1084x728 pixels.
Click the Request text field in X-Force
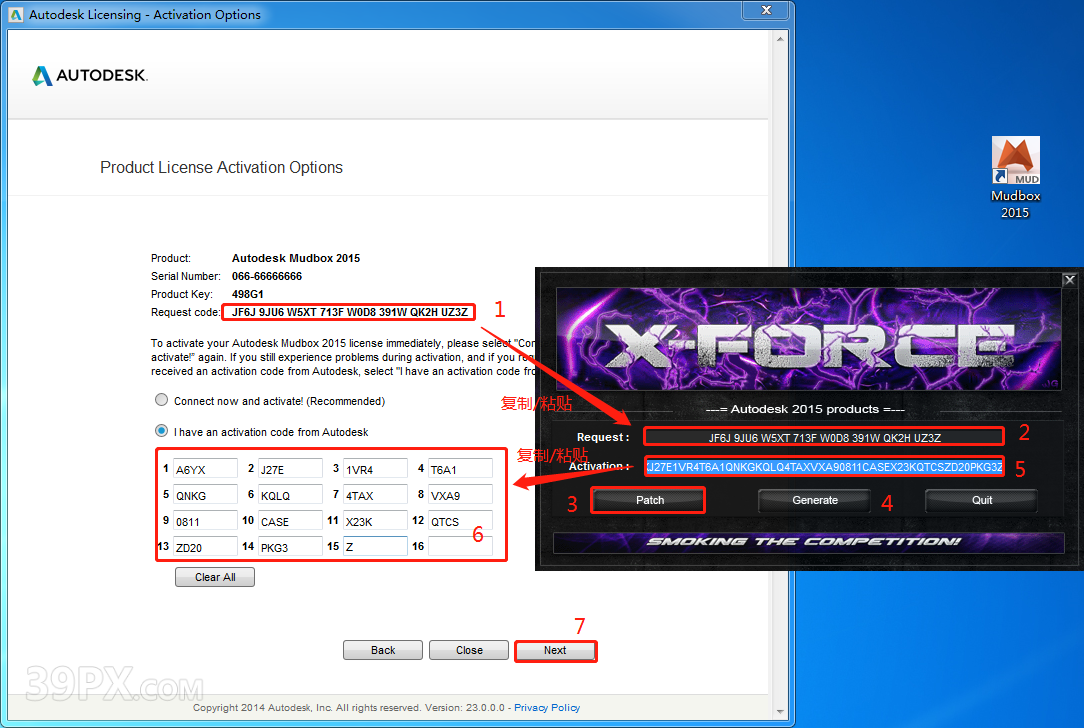(x=822, y=437)
